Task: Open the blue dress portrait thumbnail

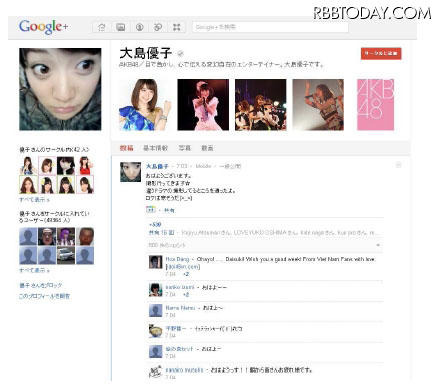Action: pyautogui.click(x=145, y=105)
